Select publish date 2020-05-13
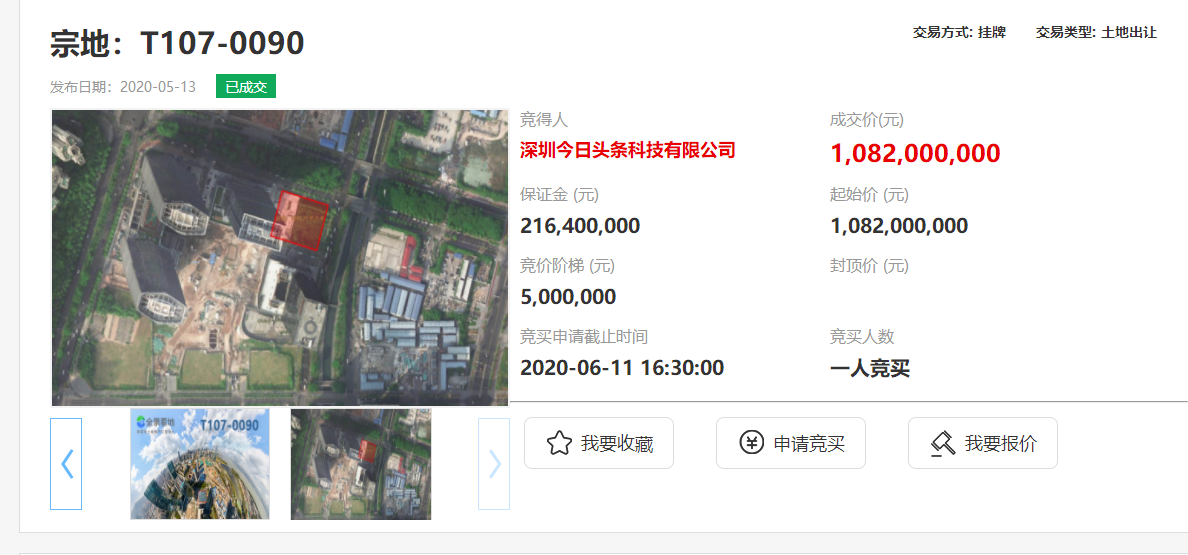This screenshot has height=555, width=1188. point(158,87)
